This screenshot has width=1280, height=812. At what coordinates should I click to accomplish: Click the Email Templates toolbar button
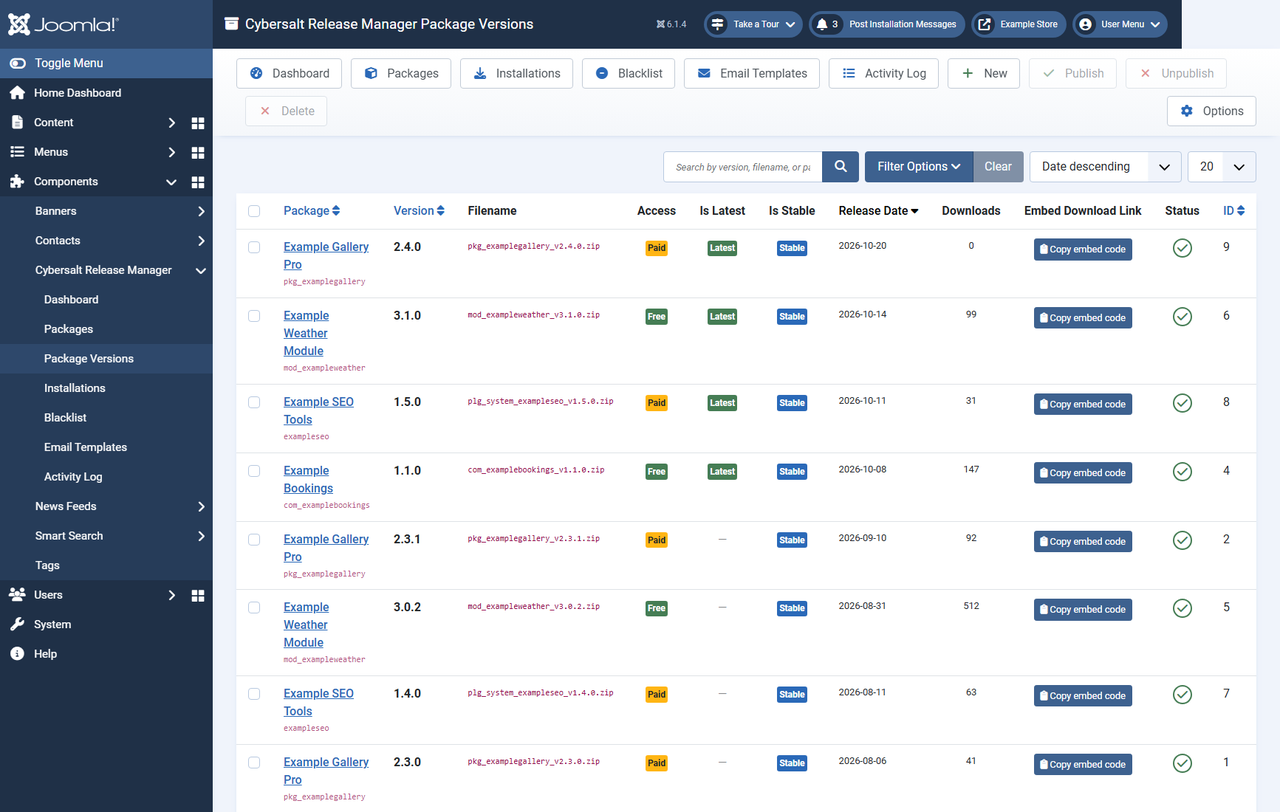(x=752, y=74)
